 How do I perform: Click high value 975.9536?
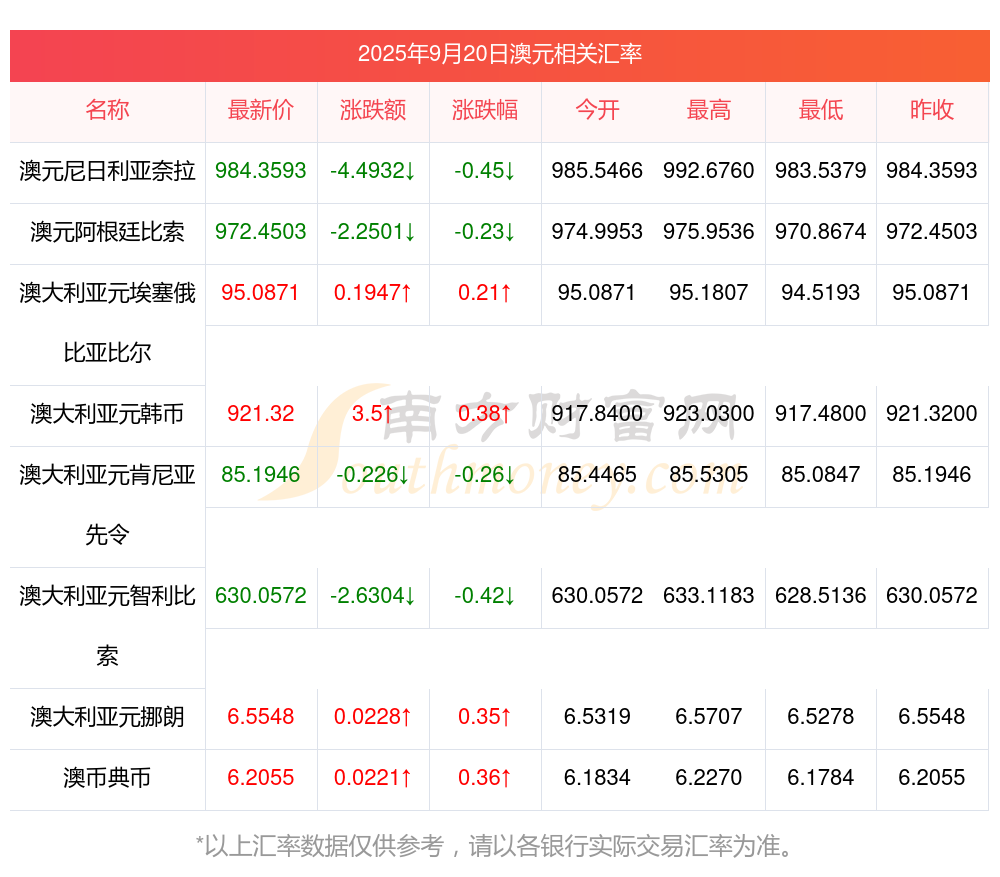tap(709, 232)
